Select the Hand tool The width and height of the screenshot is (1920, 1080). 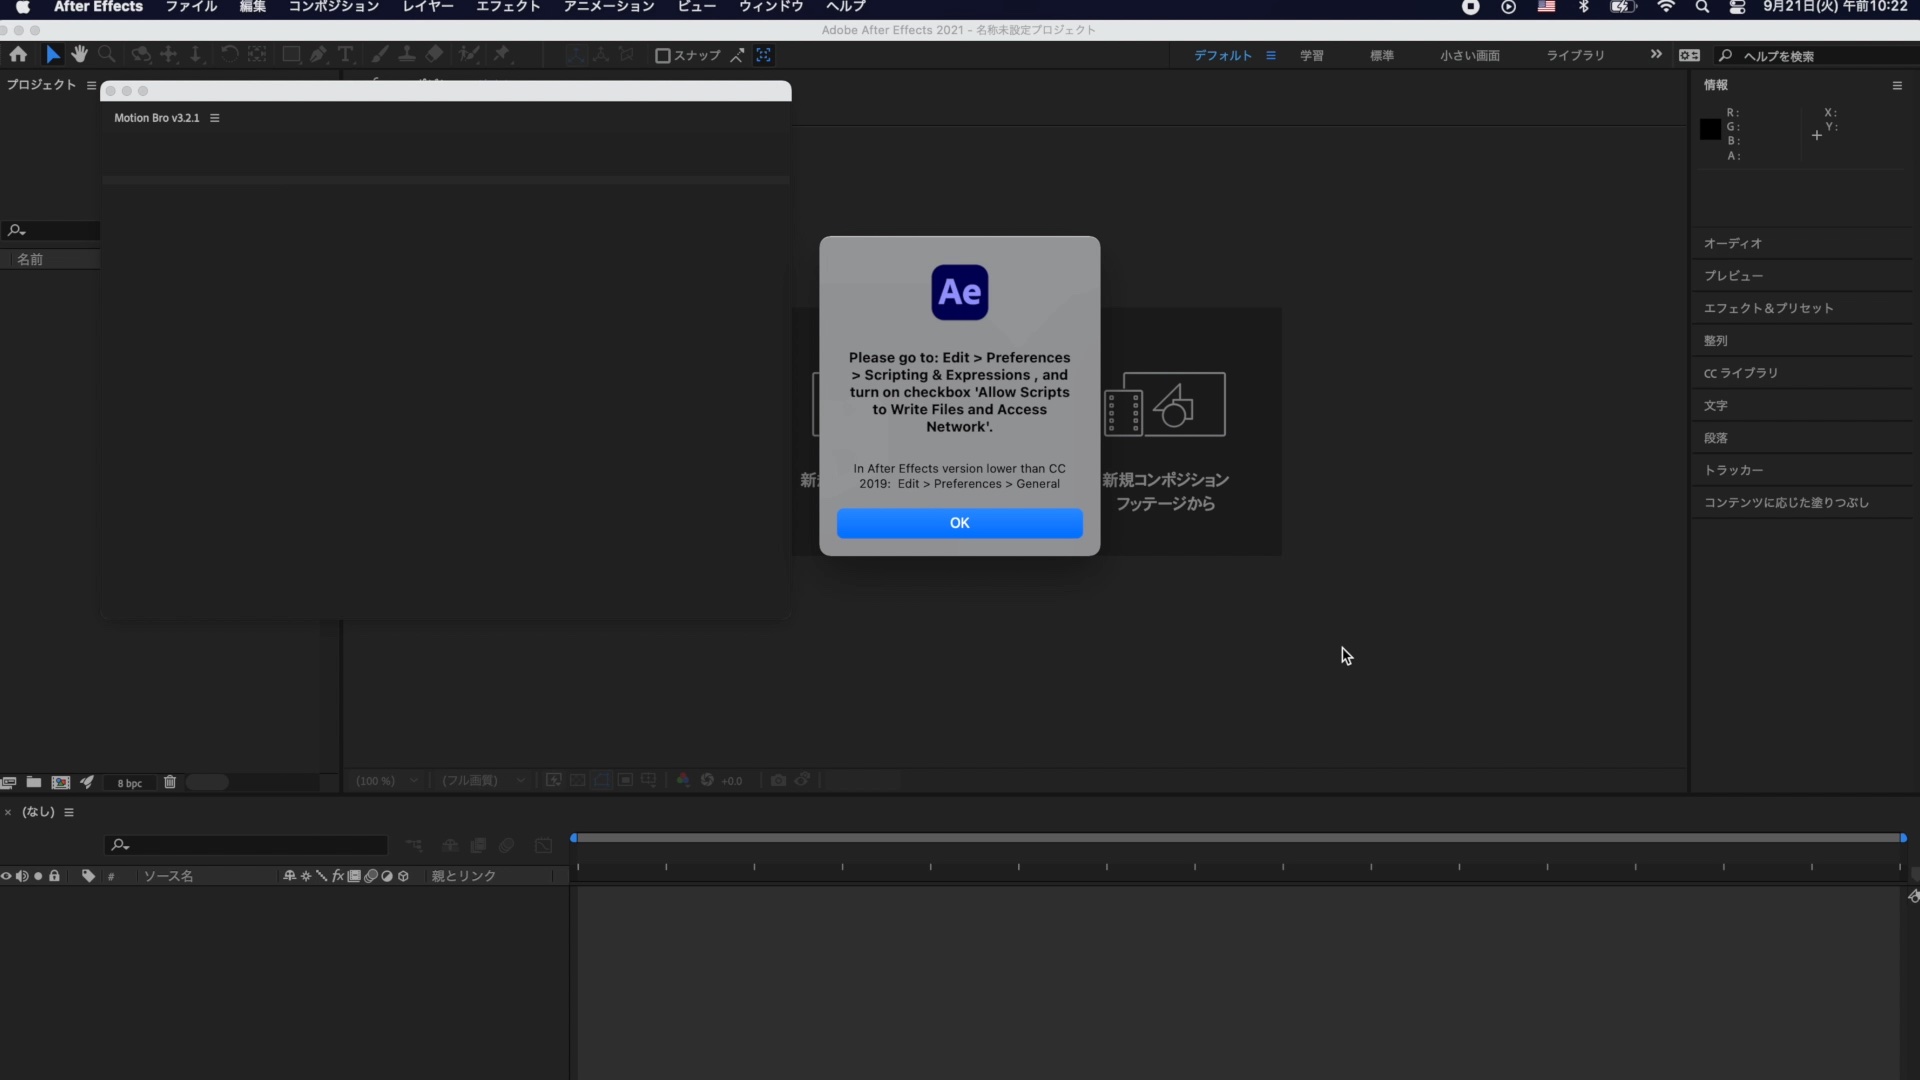point(79,55)
